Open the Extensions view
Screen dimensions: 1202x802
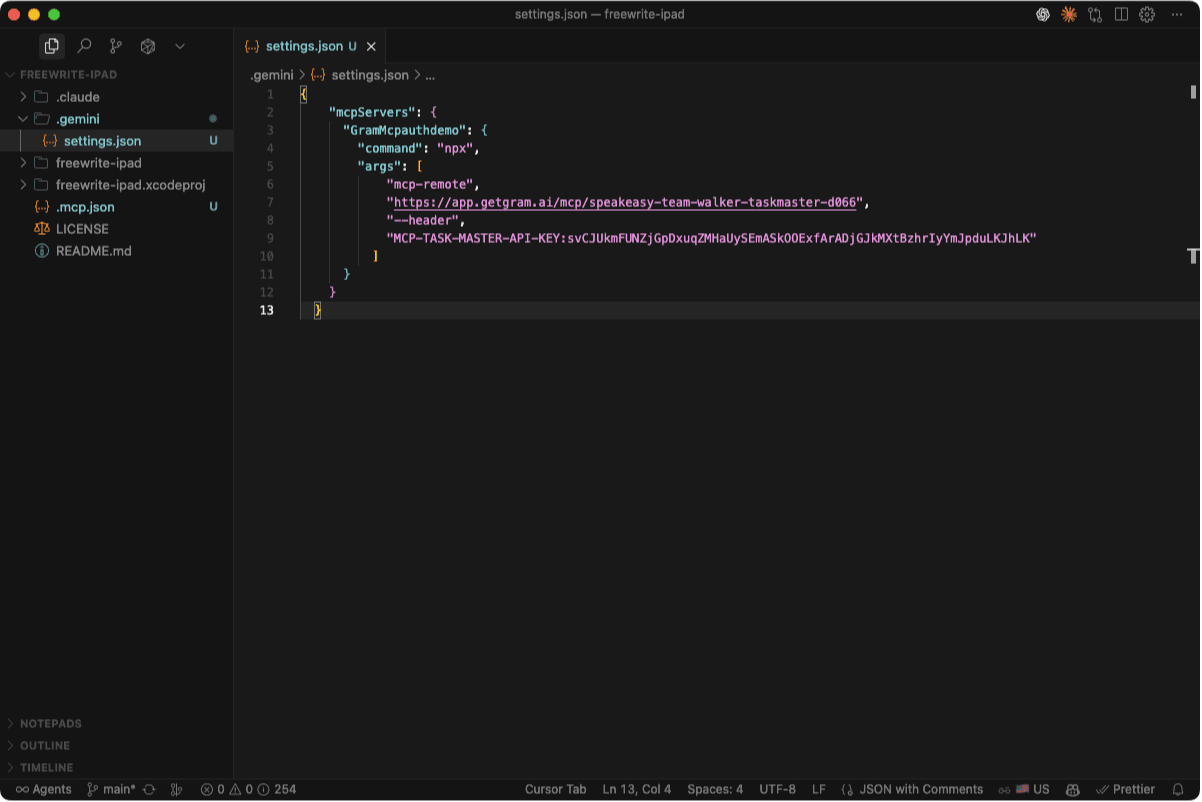(149, 45)
